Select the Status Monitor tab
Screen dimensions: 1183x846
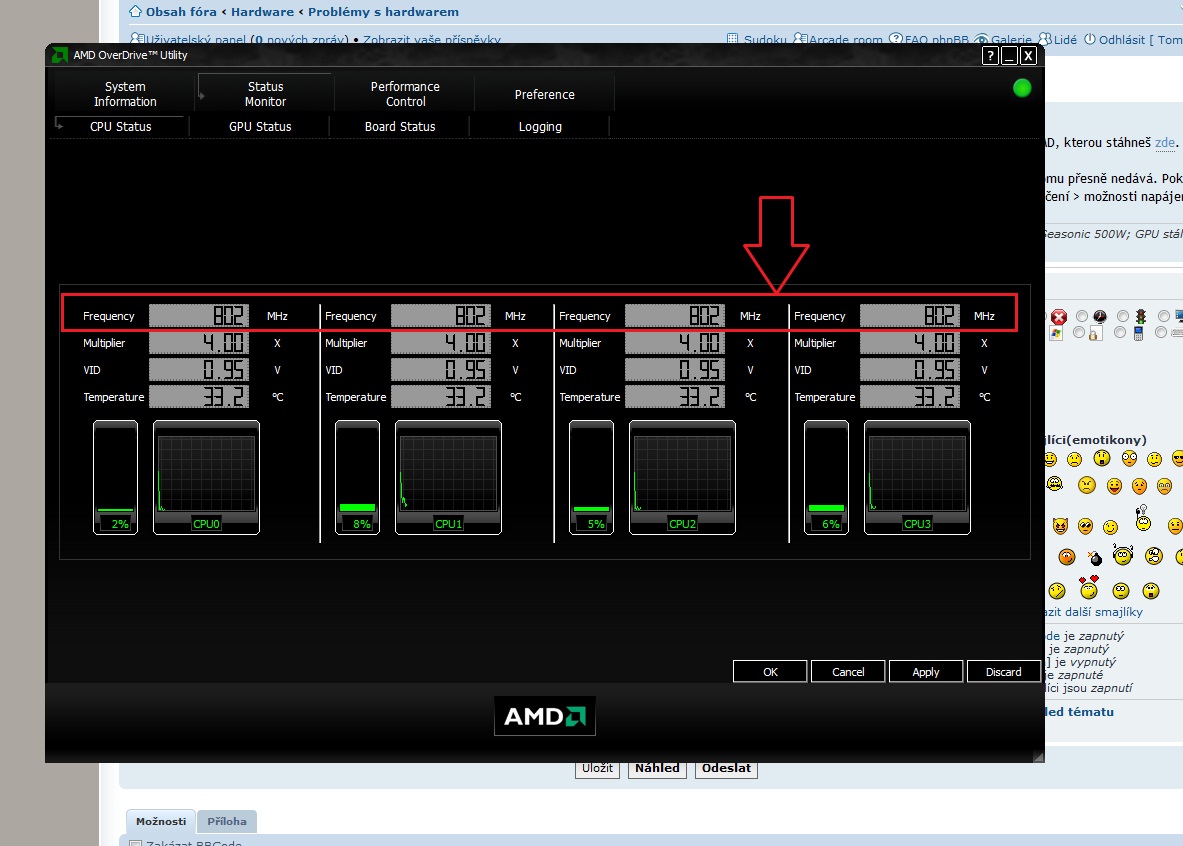tap(266, 94)
